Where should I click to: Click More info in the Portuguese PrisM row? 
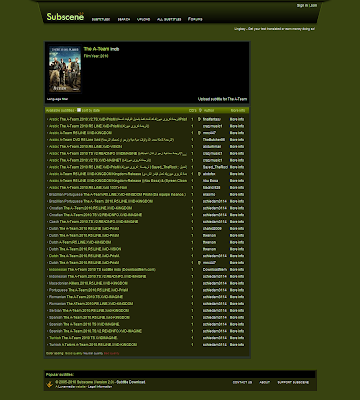click(237, 290)
